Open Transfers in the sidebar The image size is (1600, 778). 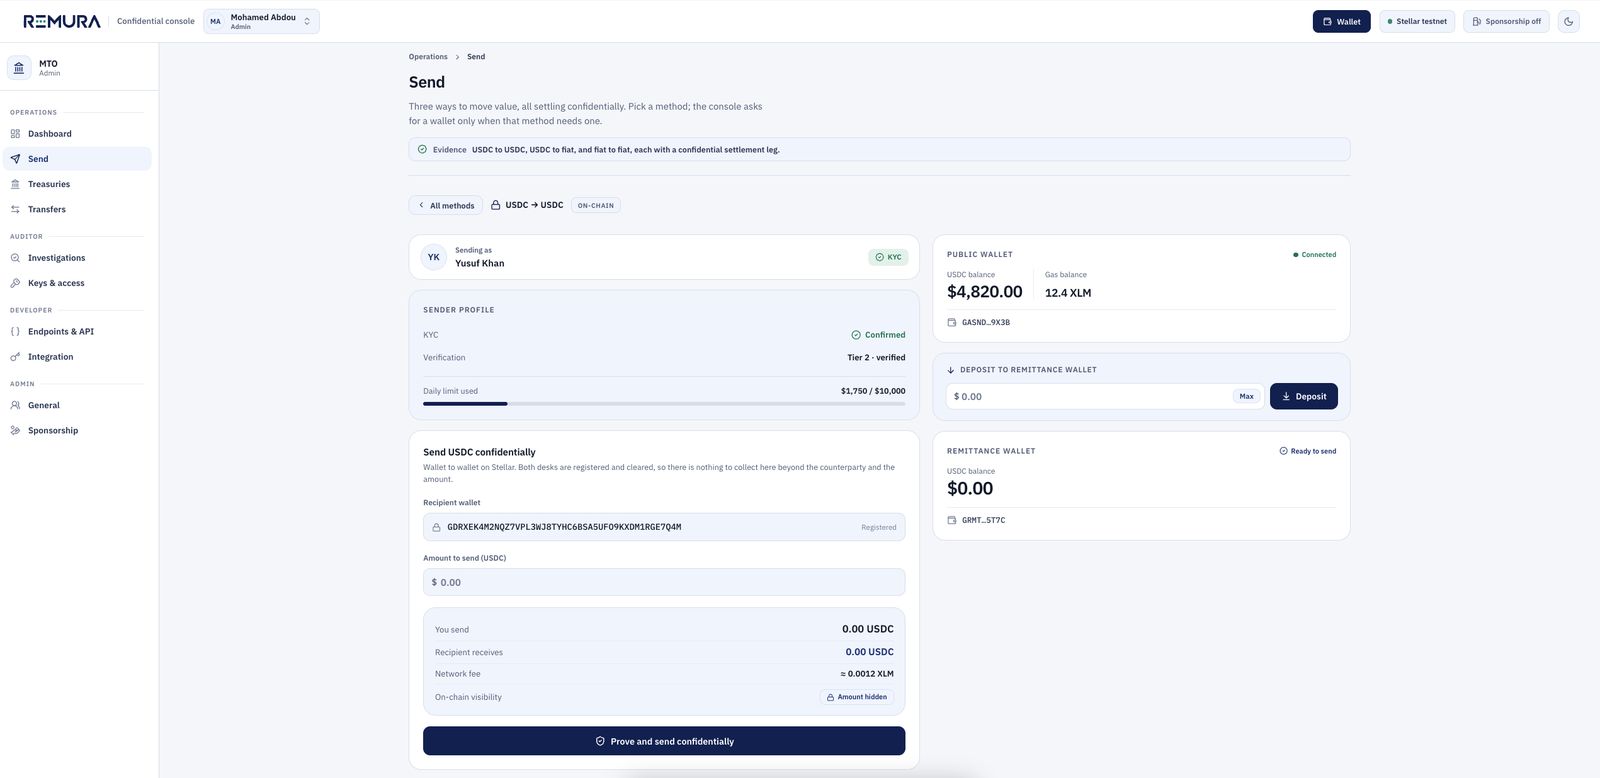click(x=77, y=209)
